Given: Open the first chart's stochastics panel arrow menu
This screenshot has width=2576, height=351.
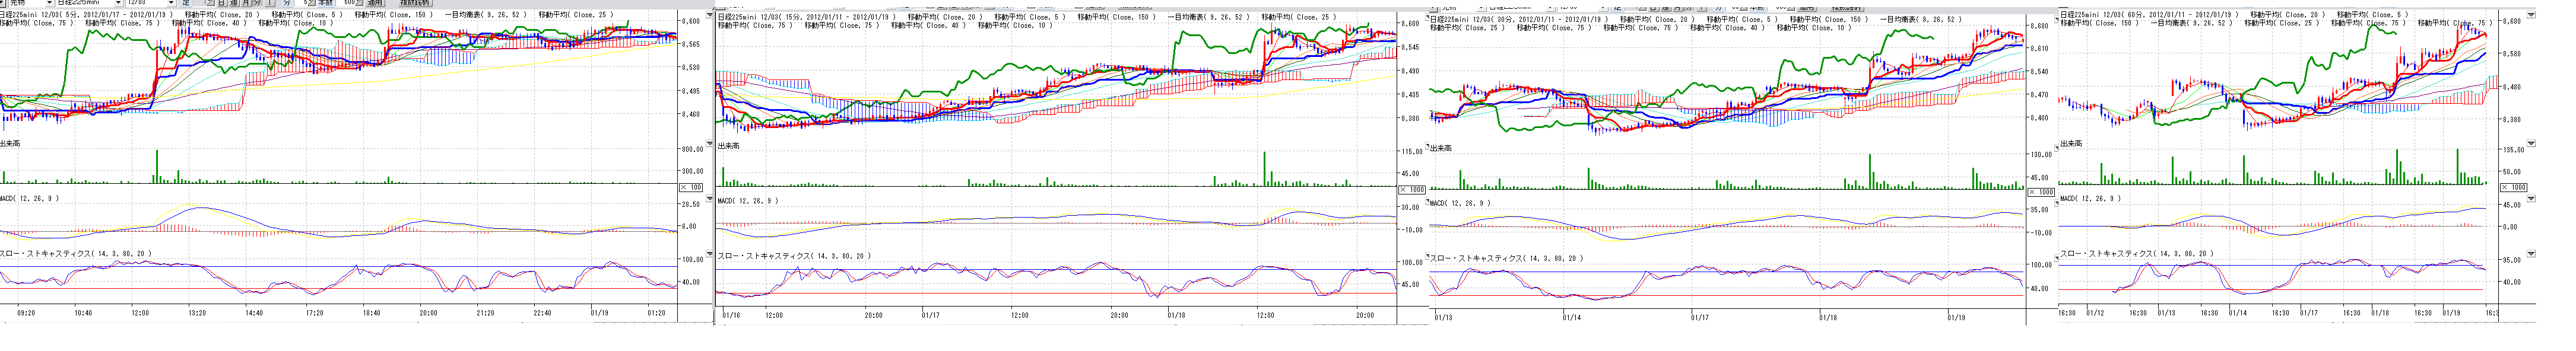Looking at the screenshot, I should point(709,254).
